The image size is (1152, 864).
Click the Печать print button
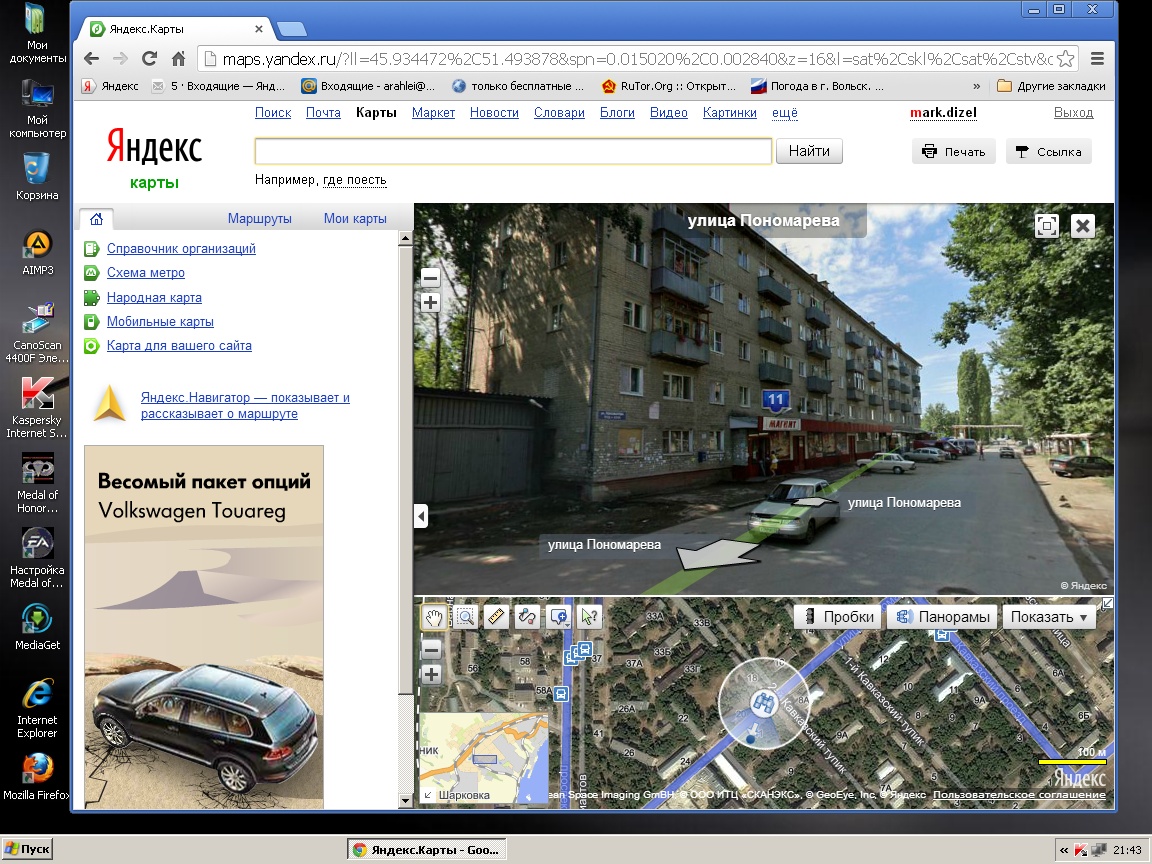point(954,151)
